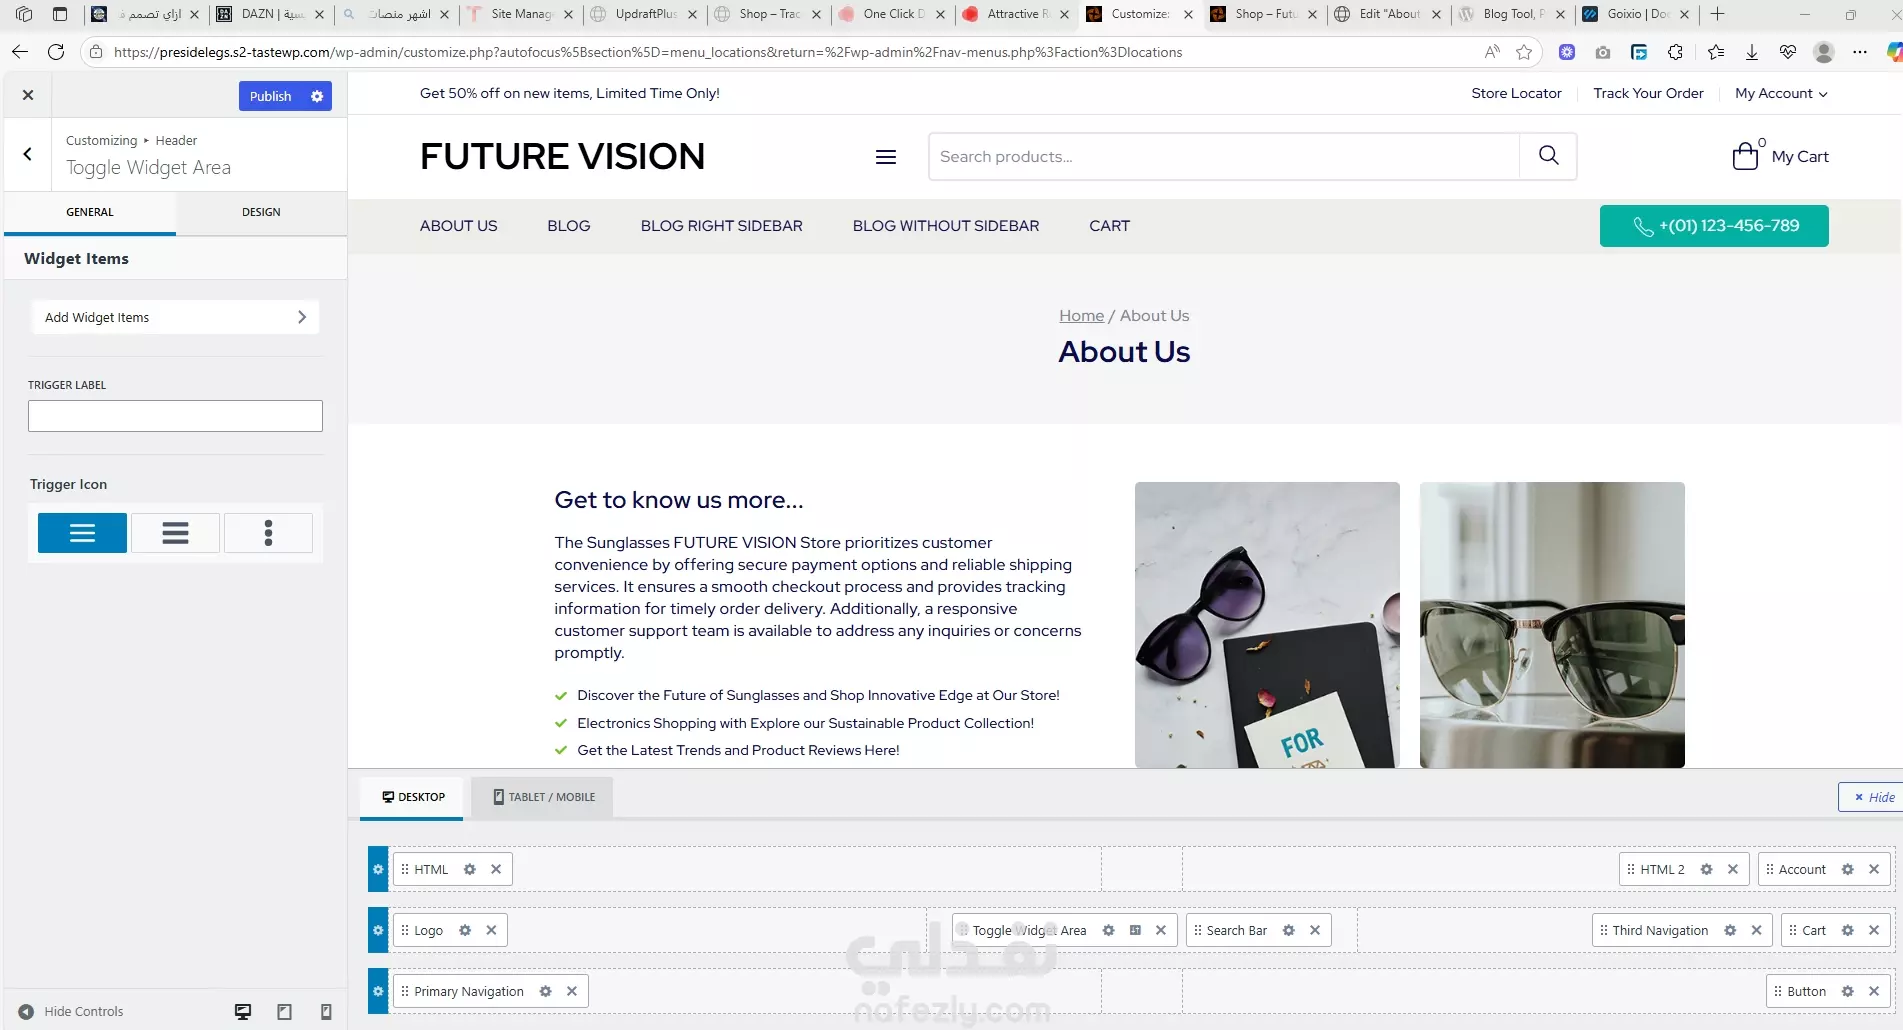Close the Customizer with the X button
Screen dimensions: 1903x1030
(28, 95)
